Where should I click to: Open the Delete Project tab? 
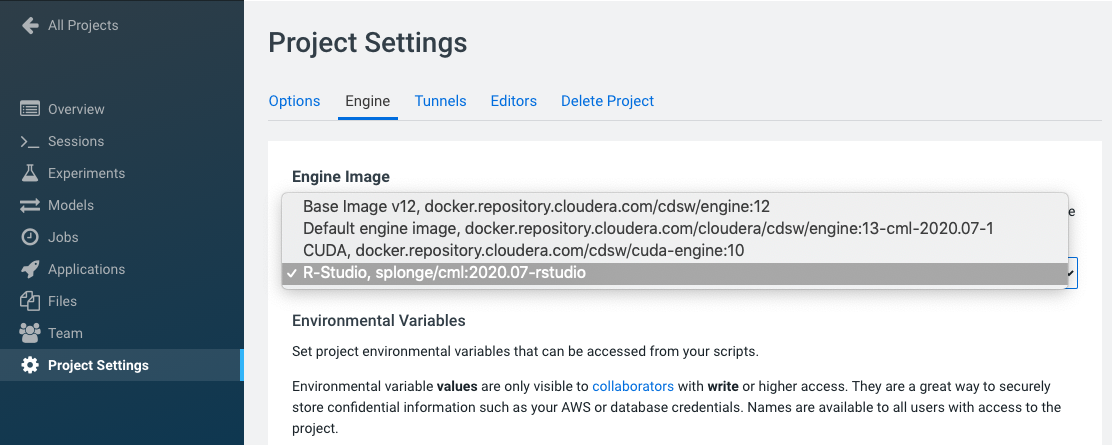[x=607, y=101]
